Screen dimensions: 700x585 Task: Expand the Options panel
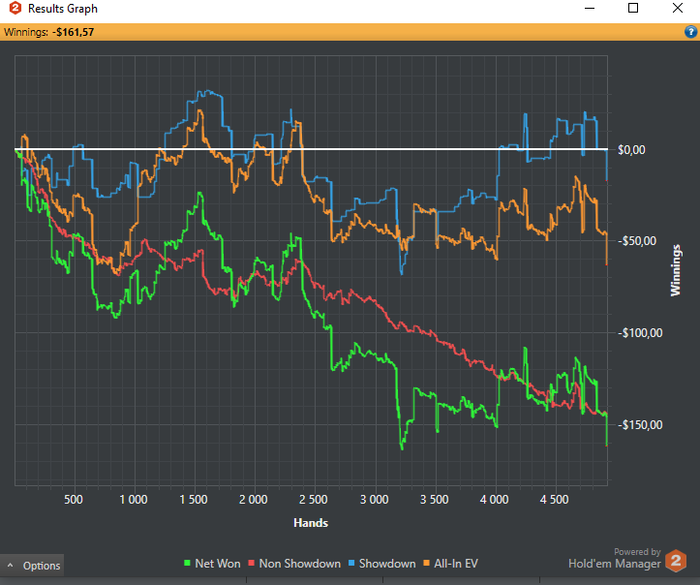coord(32,565)
